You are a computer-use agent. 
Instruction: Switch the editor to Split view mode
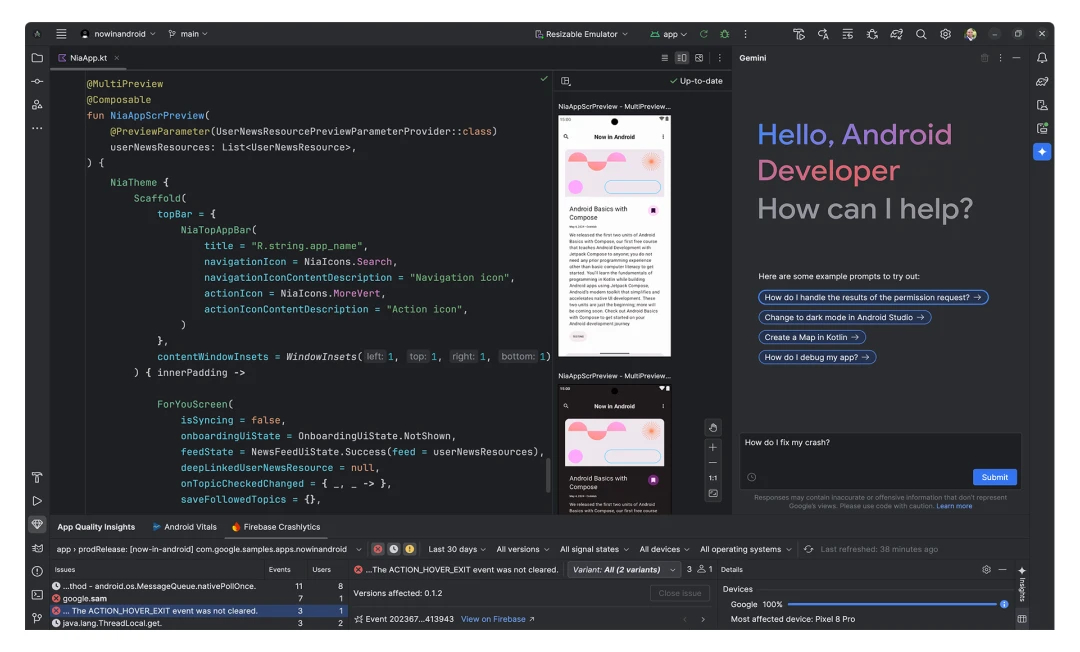pos(683,57)
